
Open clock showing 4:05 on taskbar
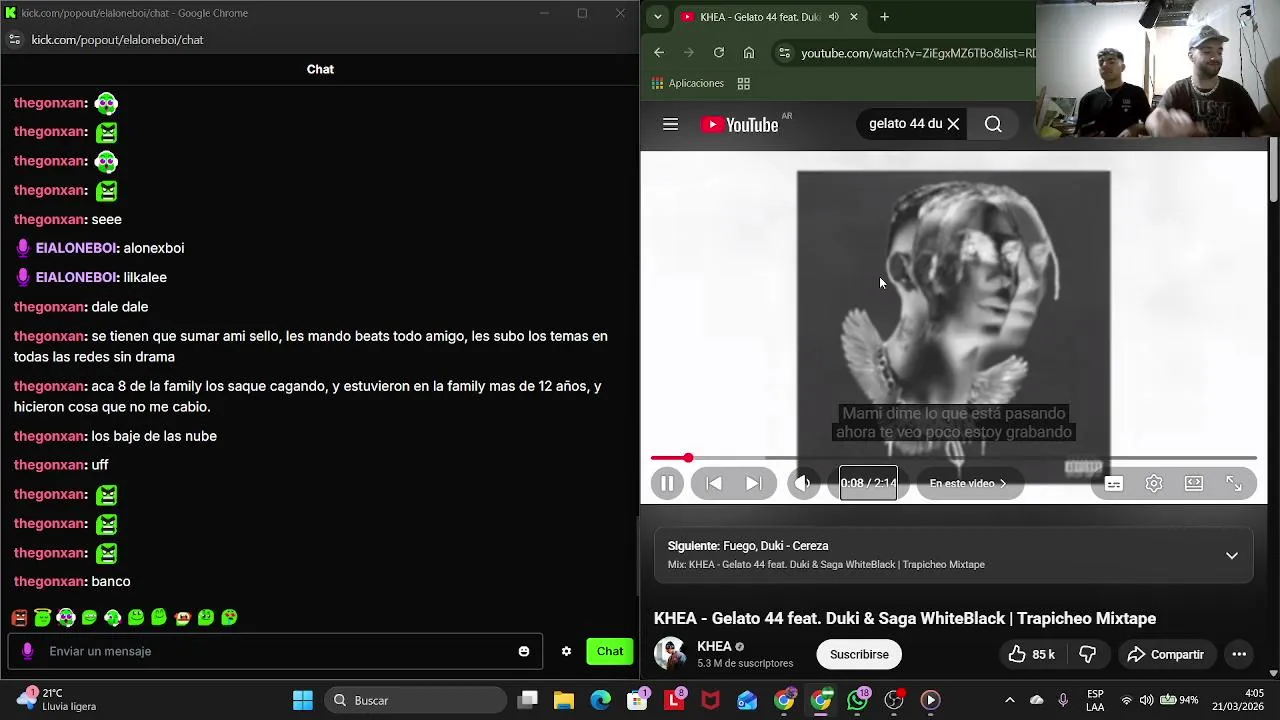click(1238, 700)
